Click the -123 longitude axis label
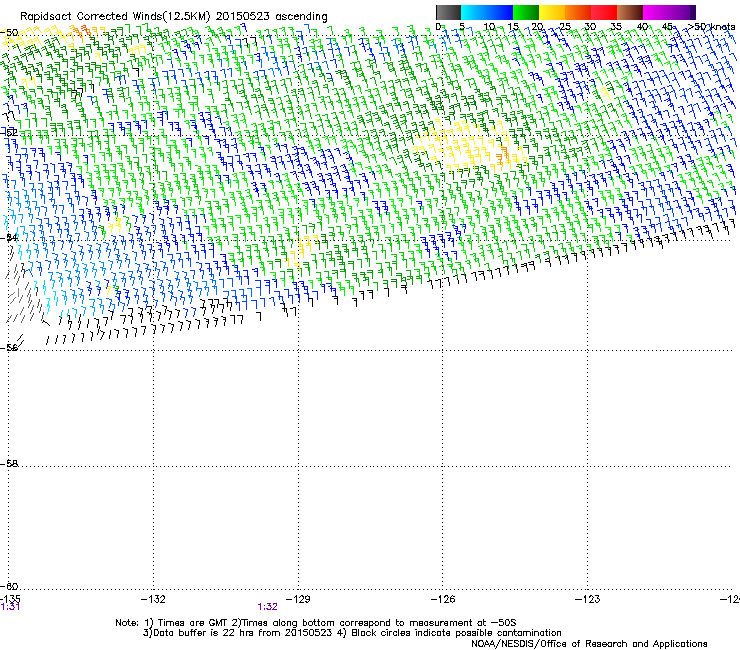This screenshot has width=740, height=650. [x=588, y=599]
